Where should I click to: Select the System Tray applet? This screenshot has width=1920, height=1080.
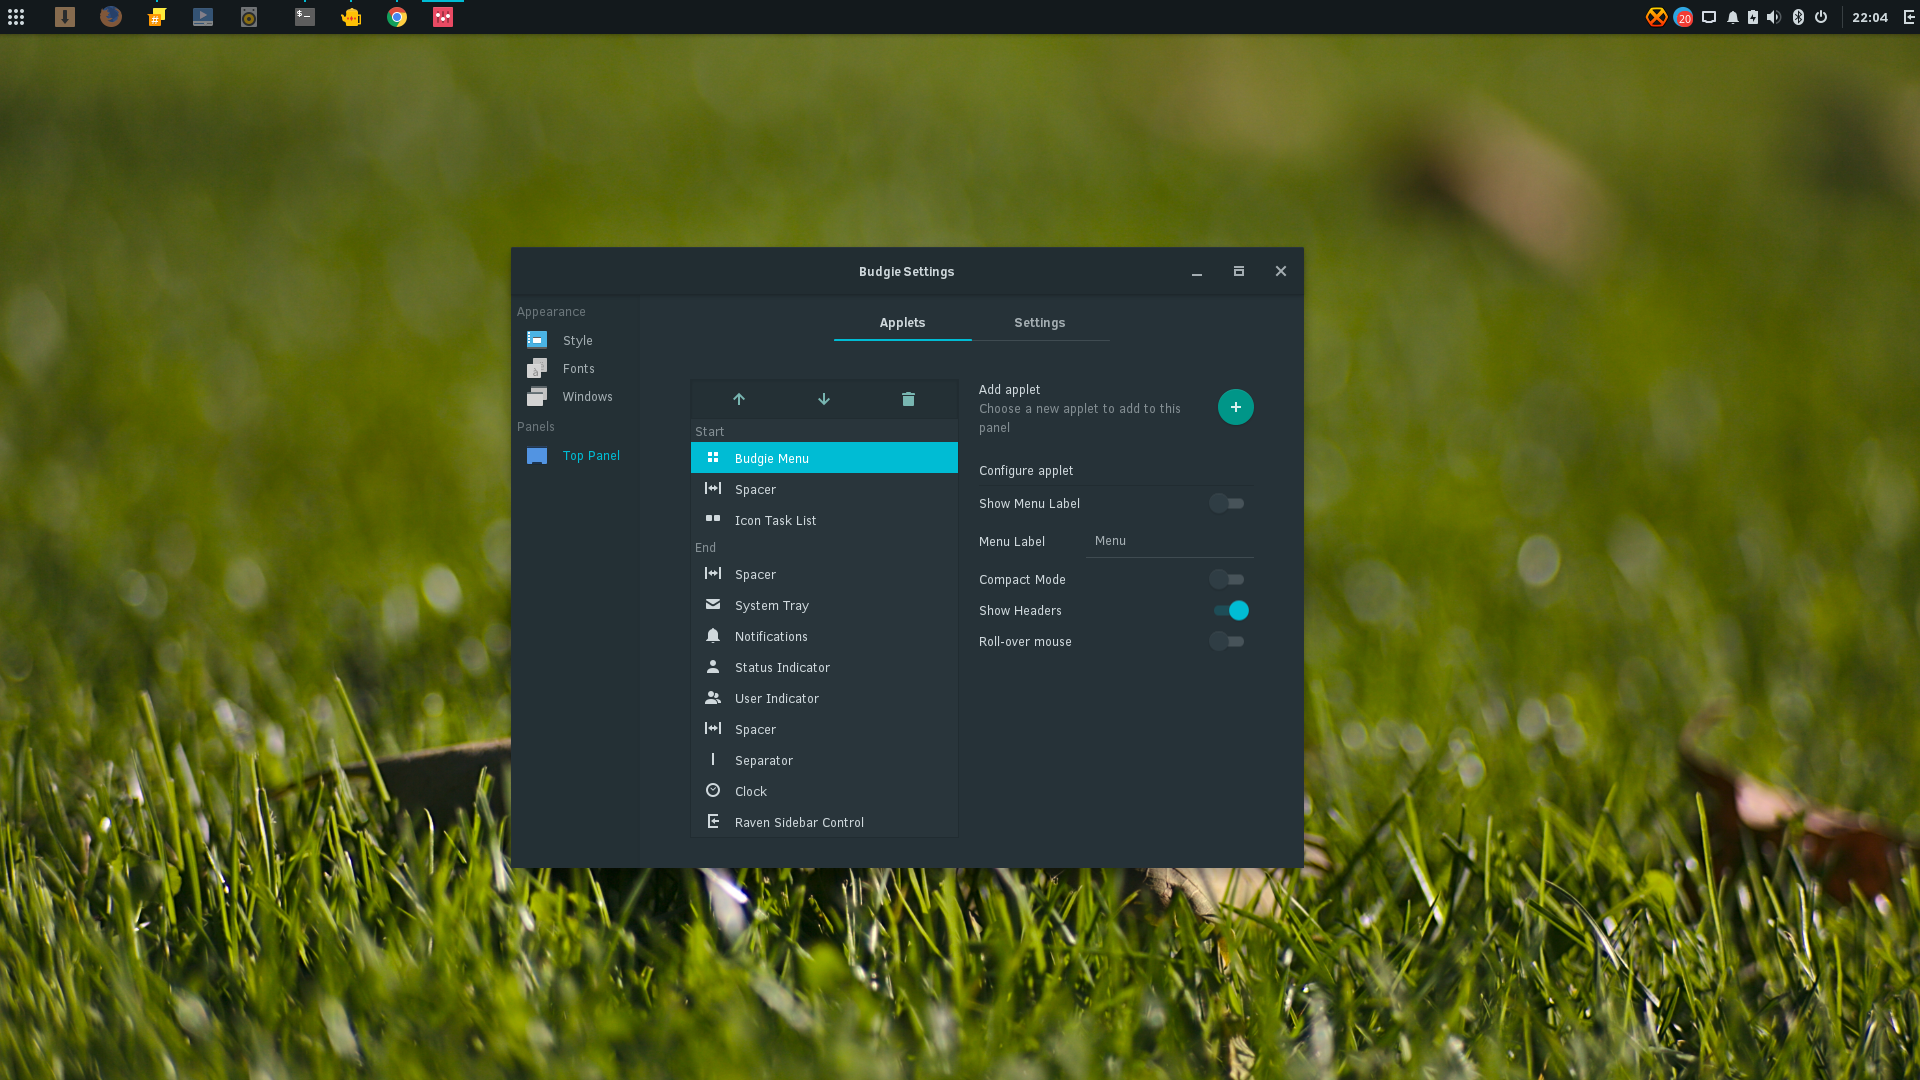824,605
